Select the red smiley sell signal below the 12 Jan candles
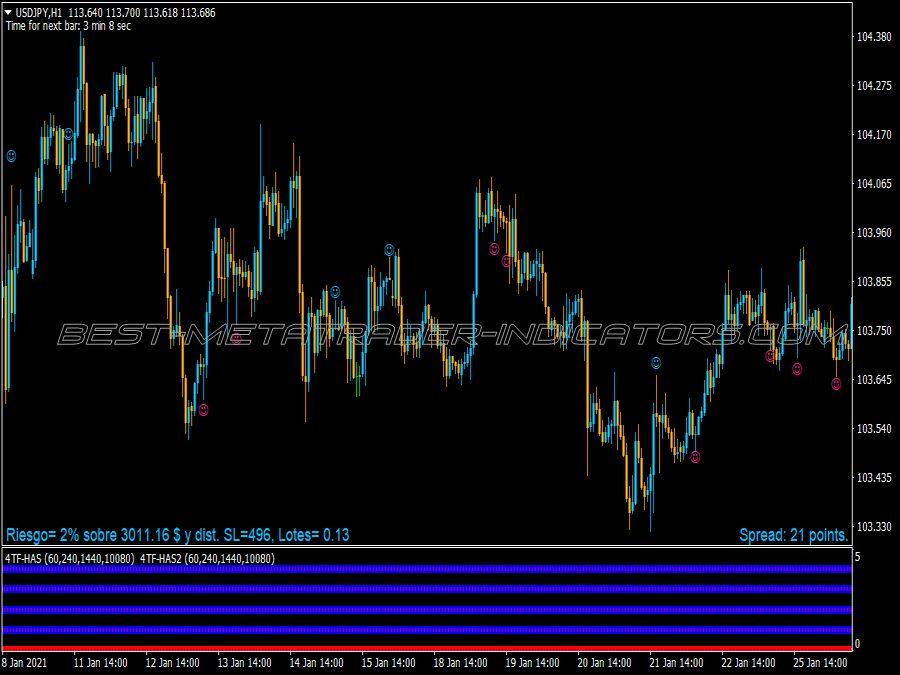The image size is (900, 675). click(x=204, y=408)
